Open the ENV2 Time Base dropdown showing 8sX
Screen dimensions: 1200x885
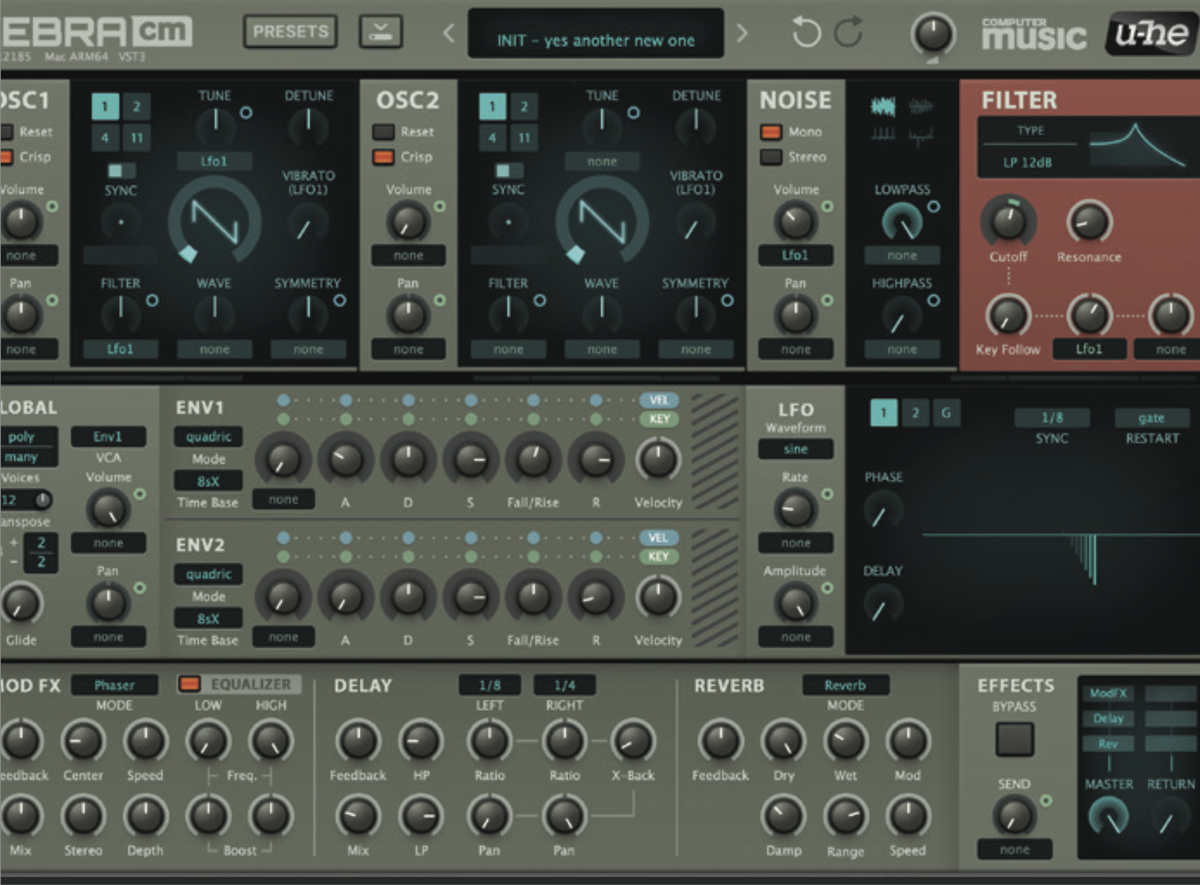(x=208, y=619)
